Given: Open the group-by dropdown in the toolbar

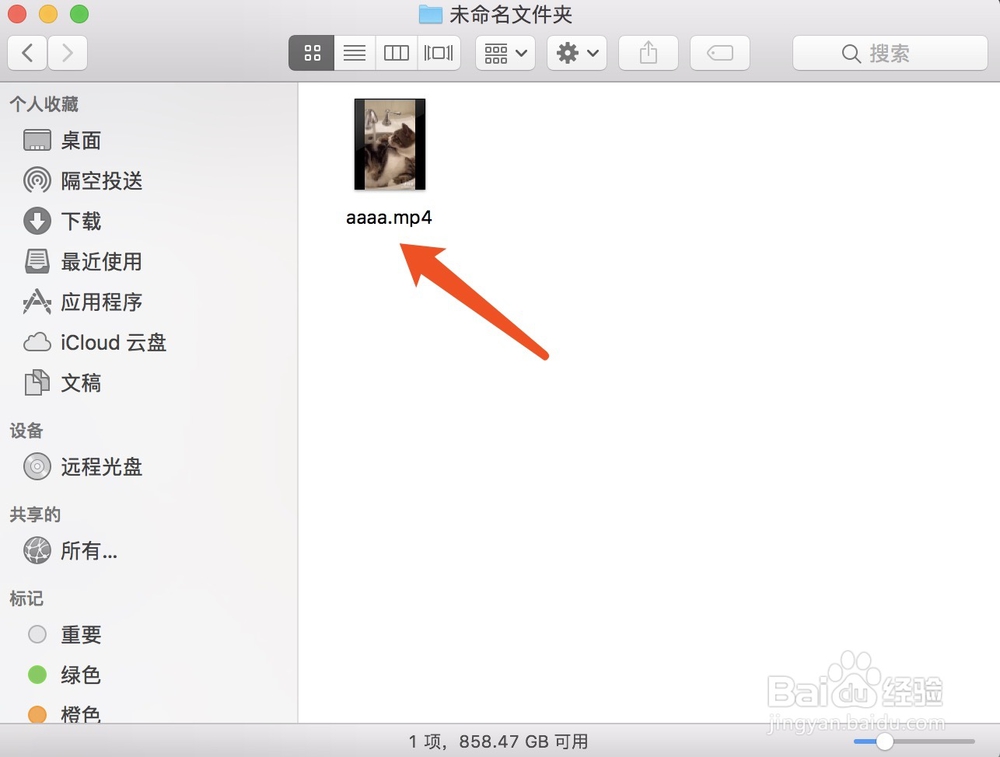Looking at the screenshot, I should [x=504, y=52].
